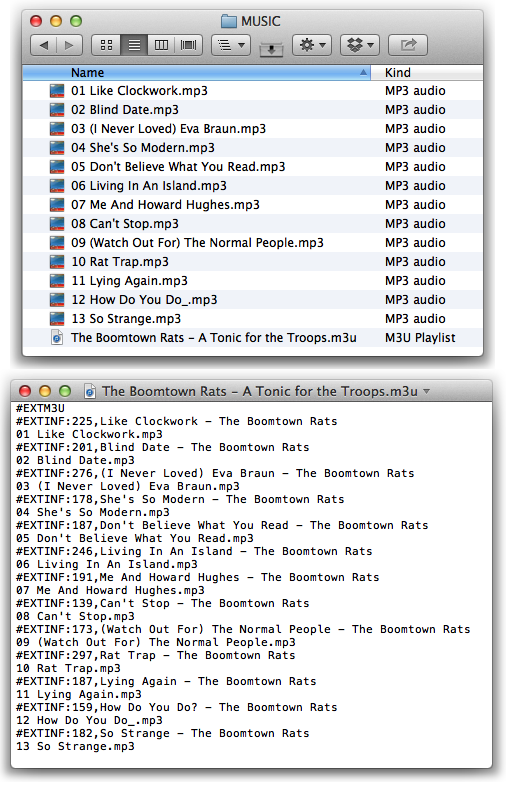507x786 pixels.
Task: Switch Finder to Cover Flow view
Action: 189,45
